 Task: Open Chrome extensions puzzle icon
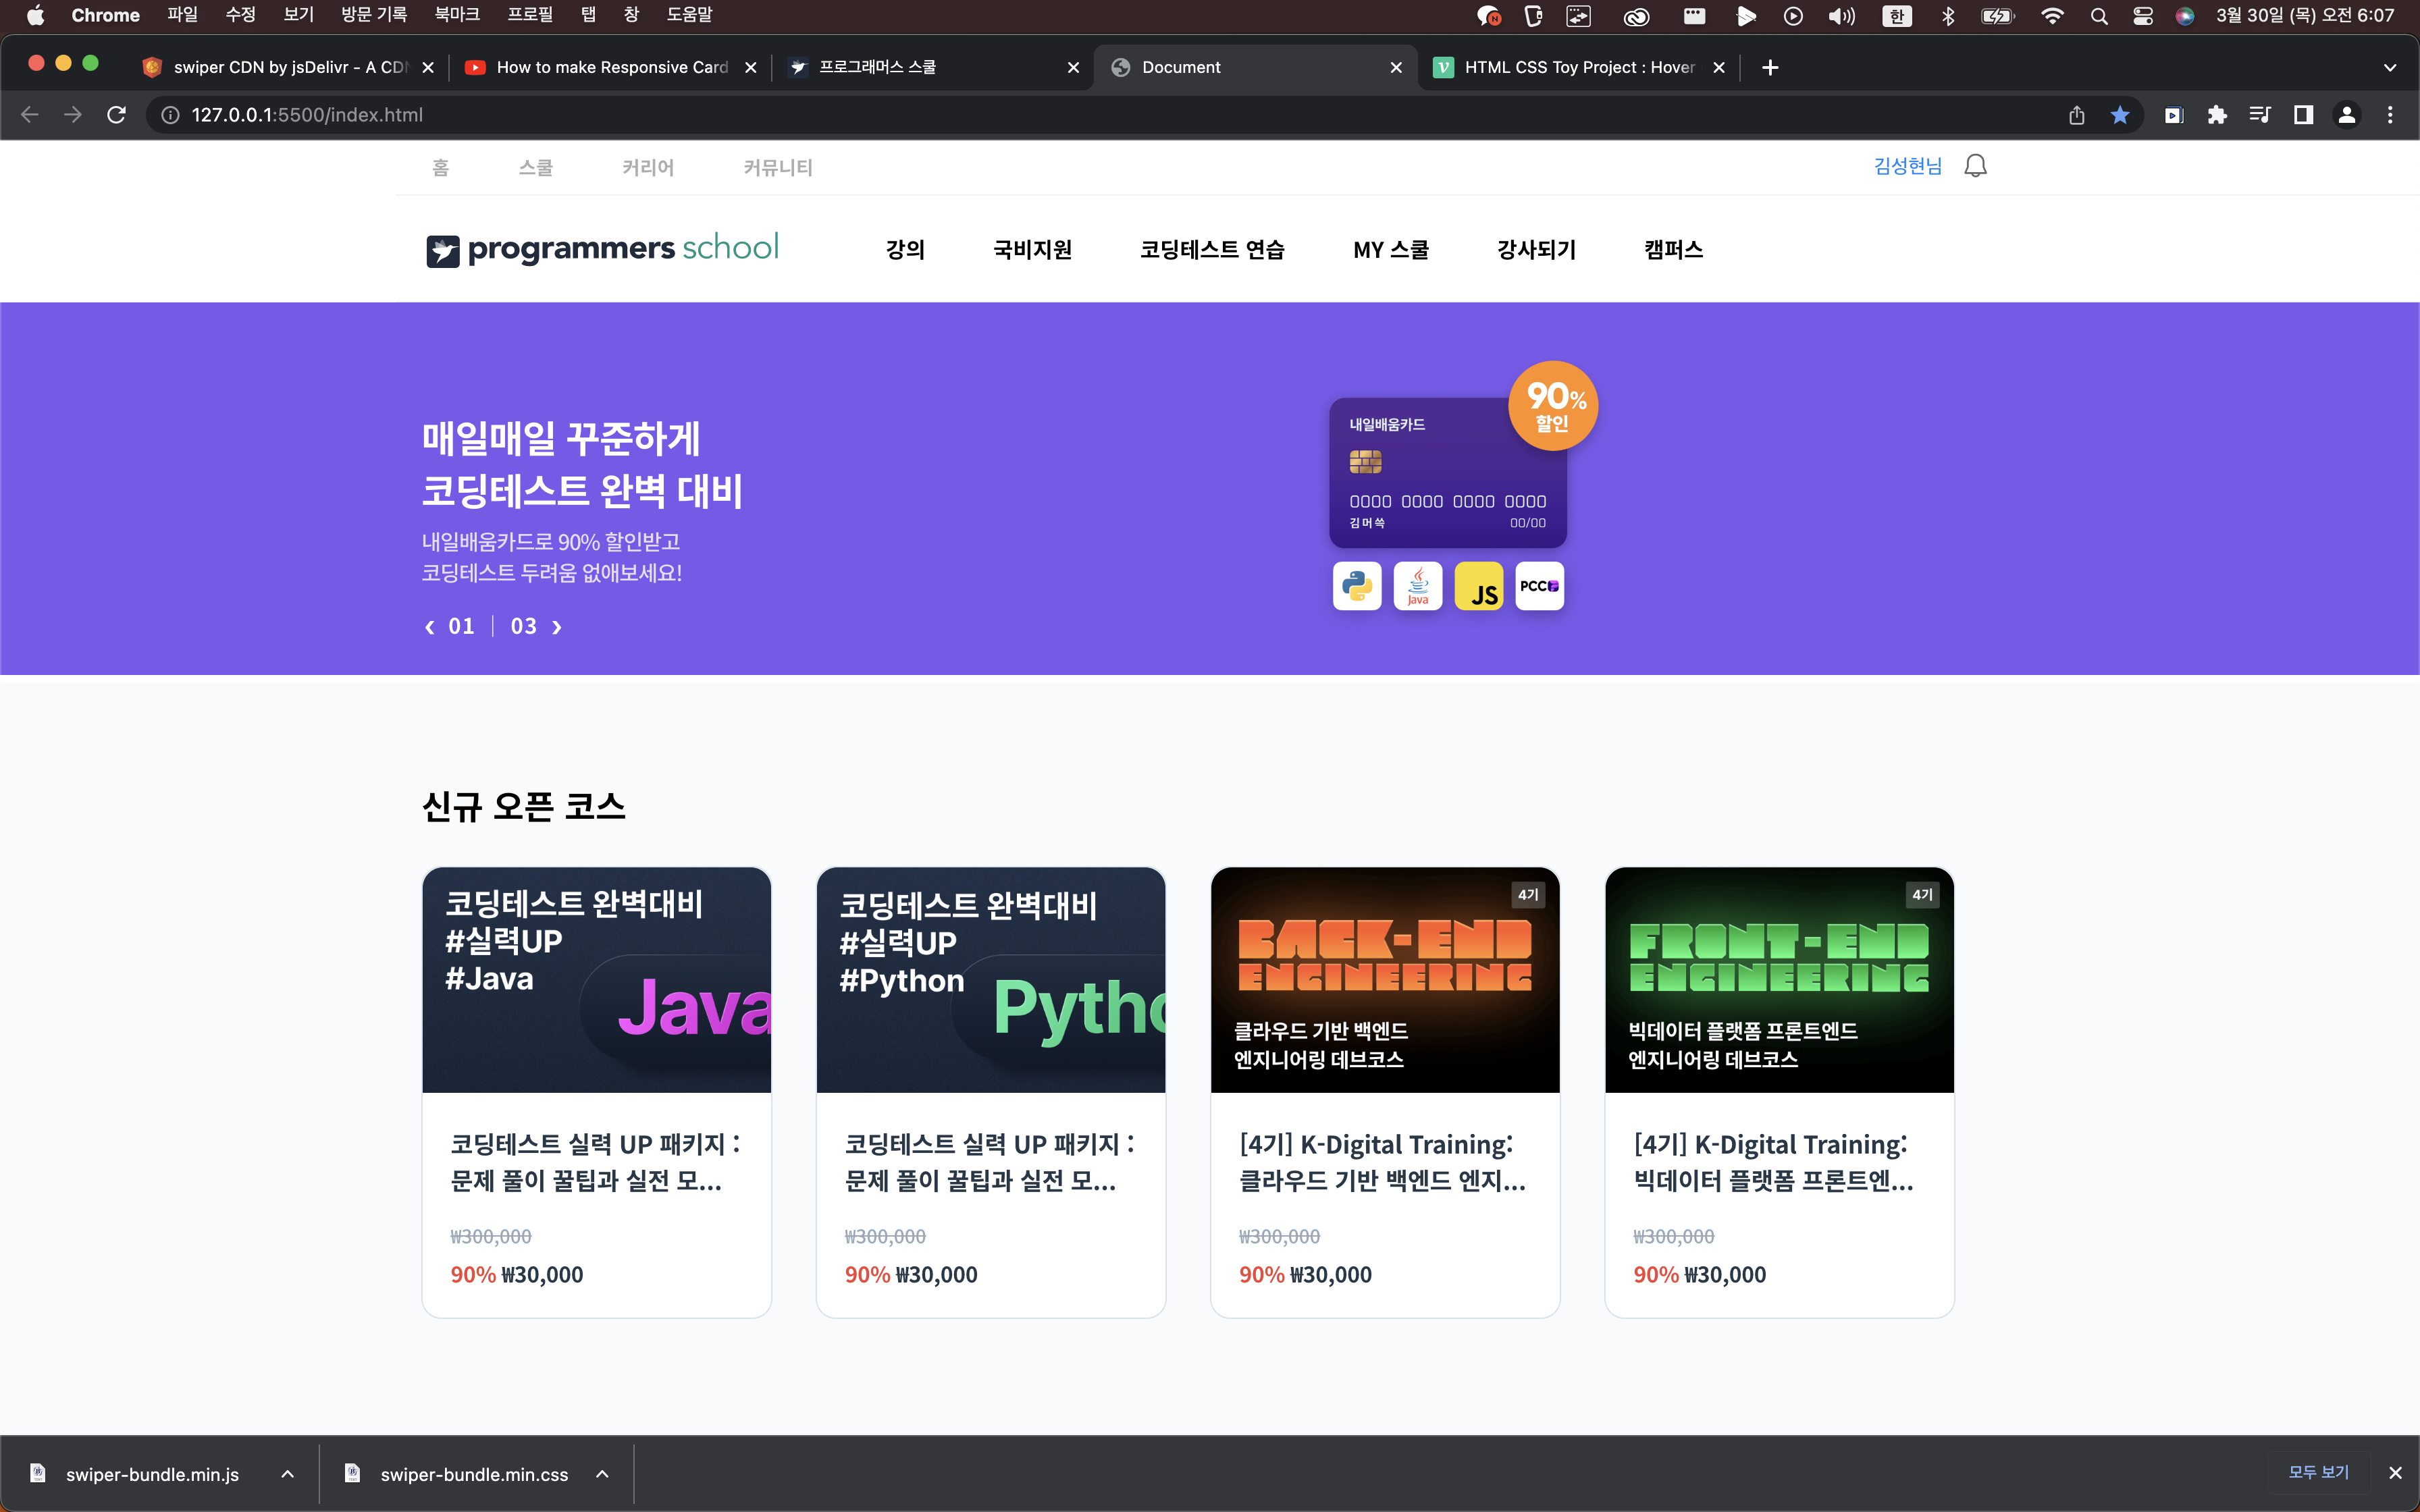click(2217, 115)
